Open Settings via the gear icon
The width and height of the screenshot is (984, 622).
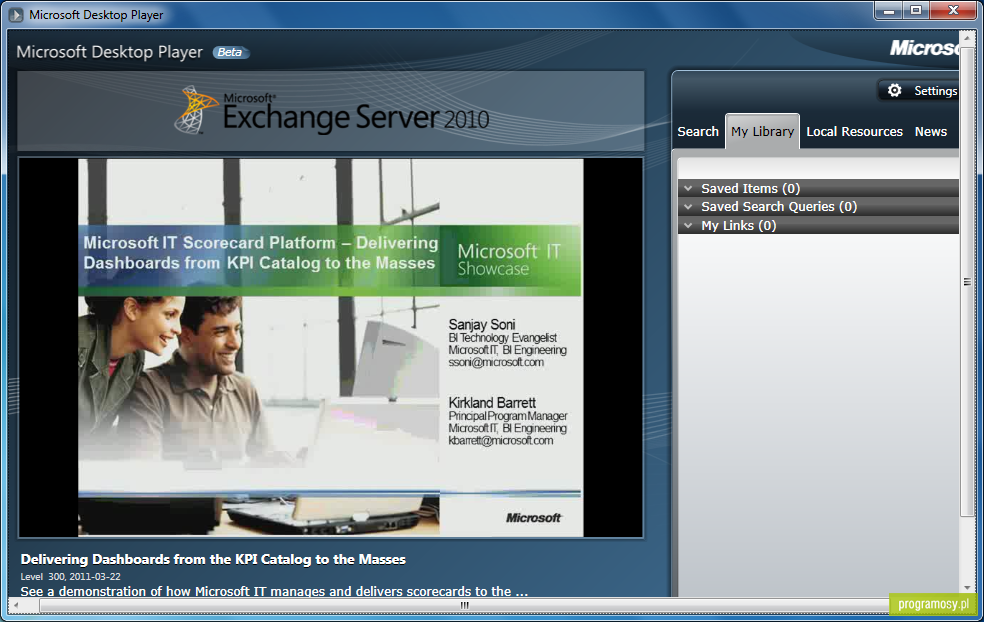click(894, 90)
